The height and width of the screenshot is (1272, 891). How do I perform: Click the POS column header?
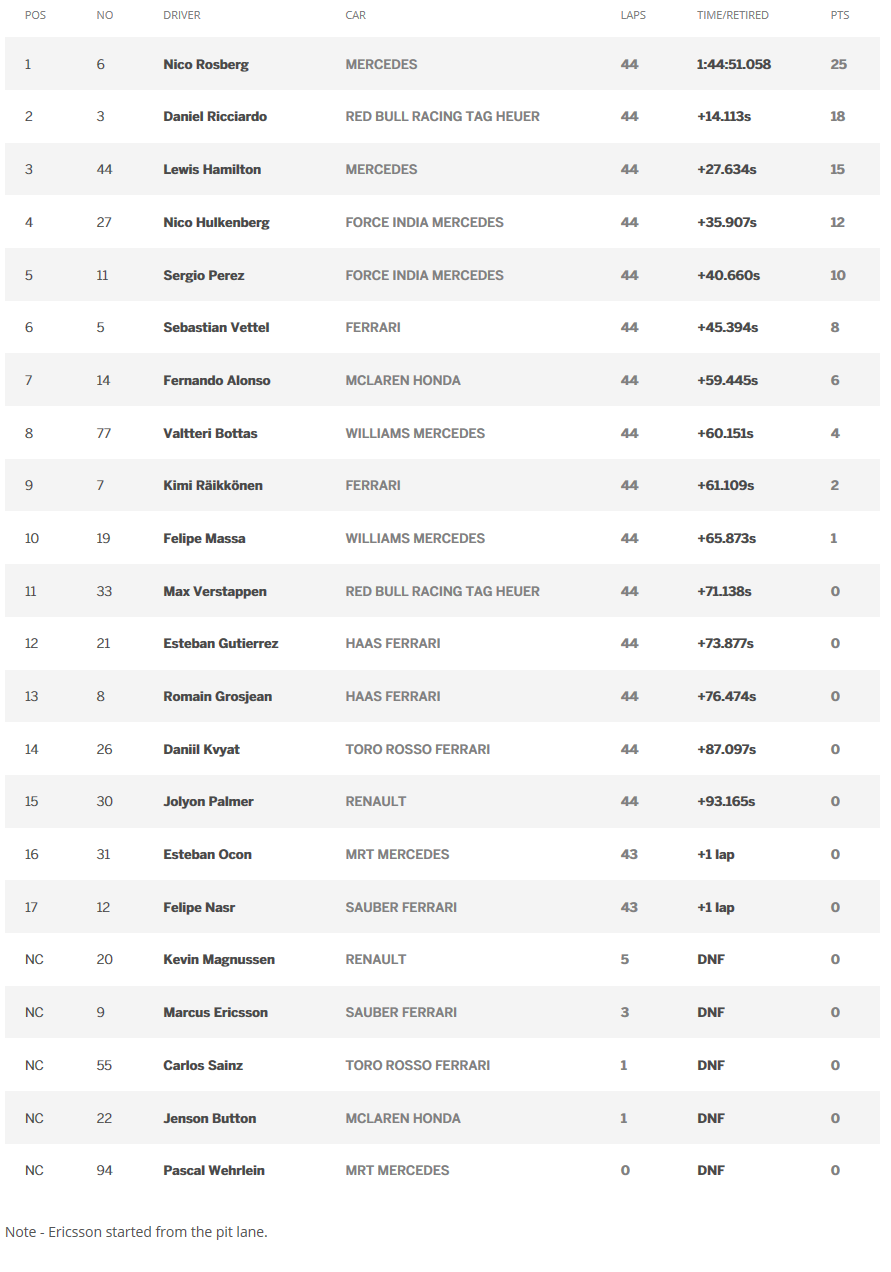(x=35, y=16)
